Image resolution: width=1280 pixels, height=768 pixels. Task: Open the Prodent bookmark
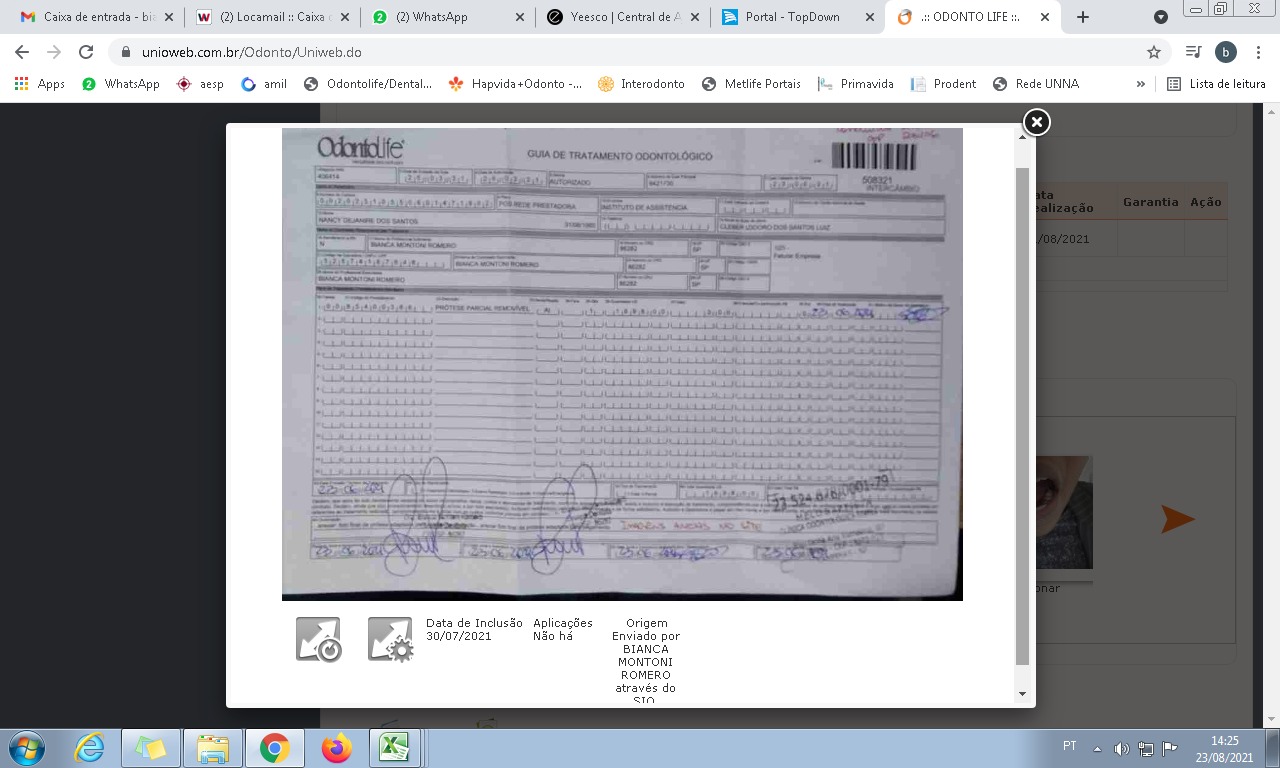click(943, 84)
